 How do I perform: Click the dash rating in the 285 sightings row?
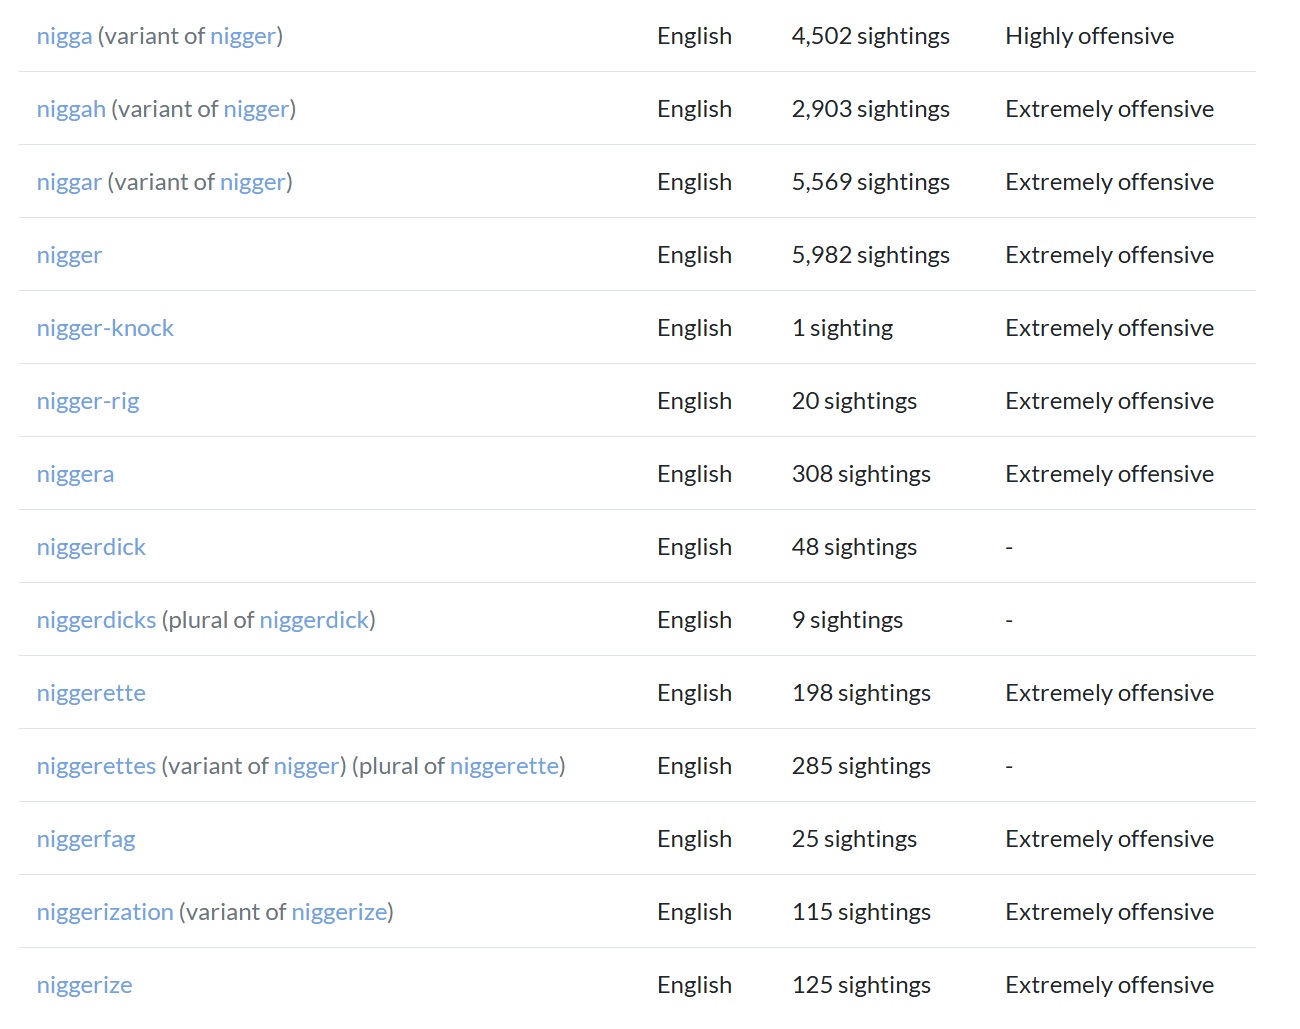coord(1009,767)
